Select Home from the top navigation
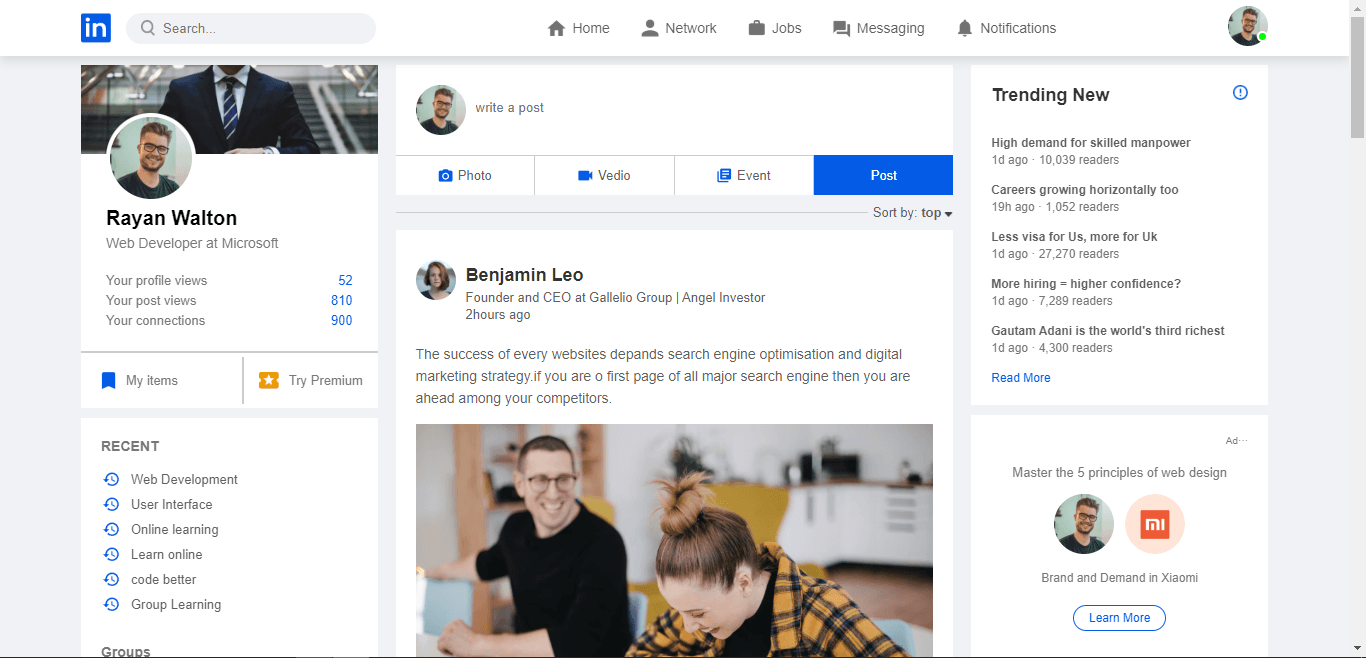The height and width of the screenshot is (658, 1366). [x=578, y=27]
